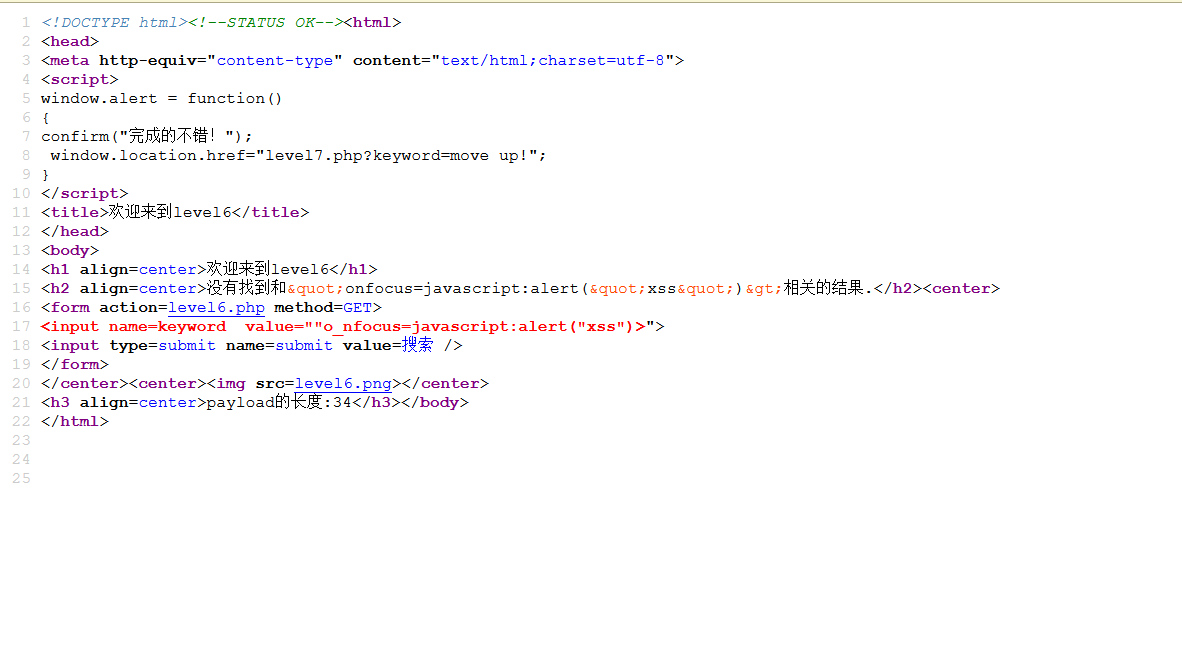Click method=GET attribute in the form tag
This screenshot has width=1182, height=666.
tap(323, 308)
